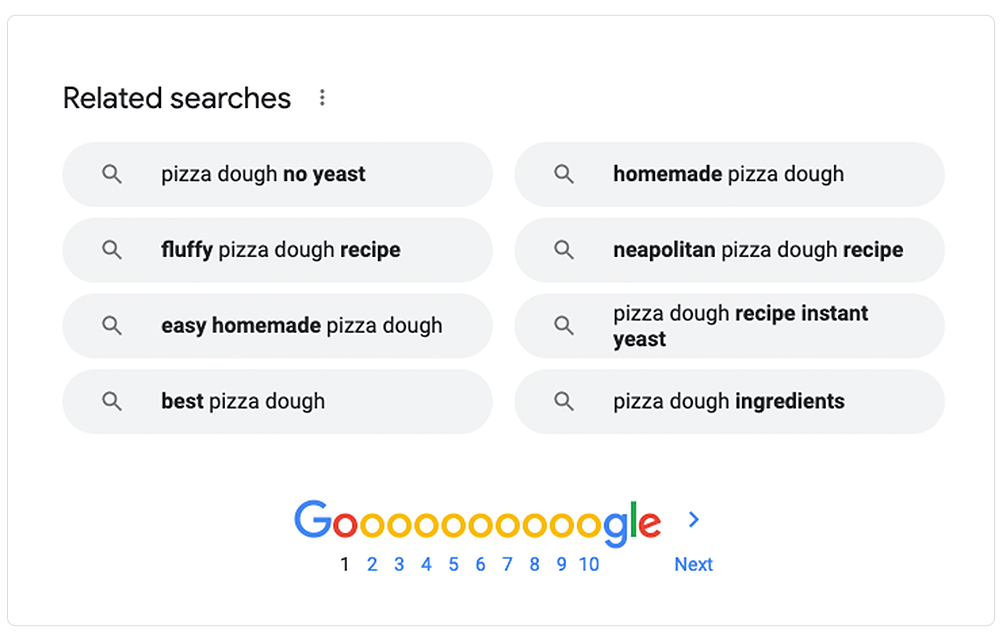Go to results page 2

pyautogui.click(x=372, y=564)
